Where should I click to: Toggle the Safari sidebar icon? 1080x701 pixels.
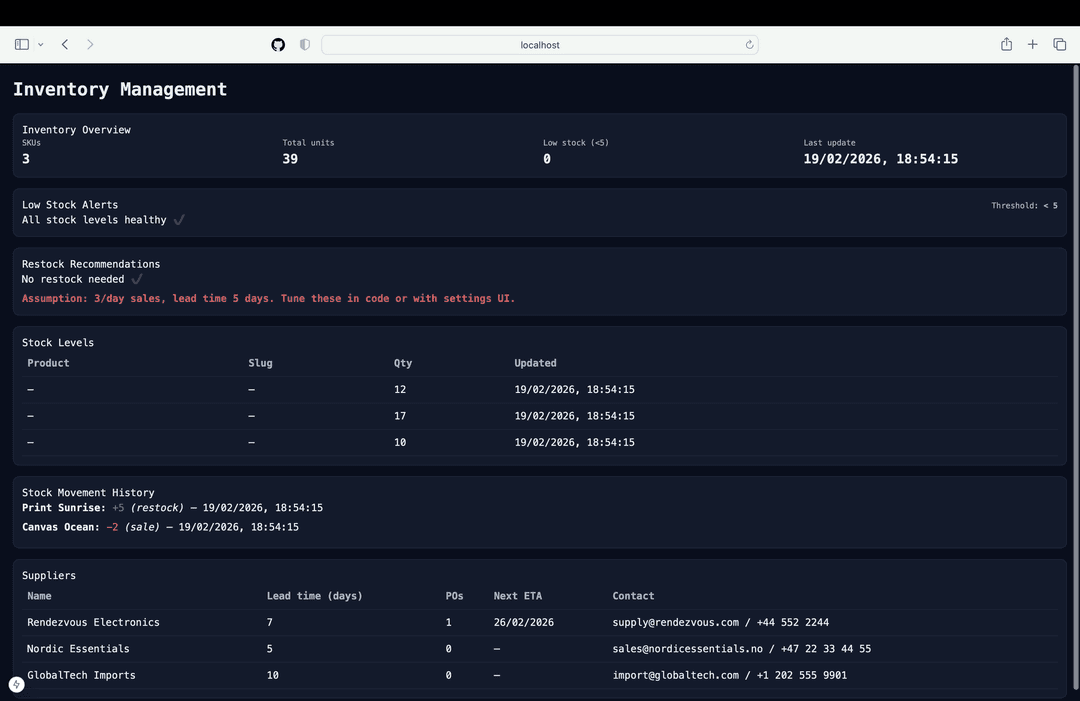pos(22,44)
